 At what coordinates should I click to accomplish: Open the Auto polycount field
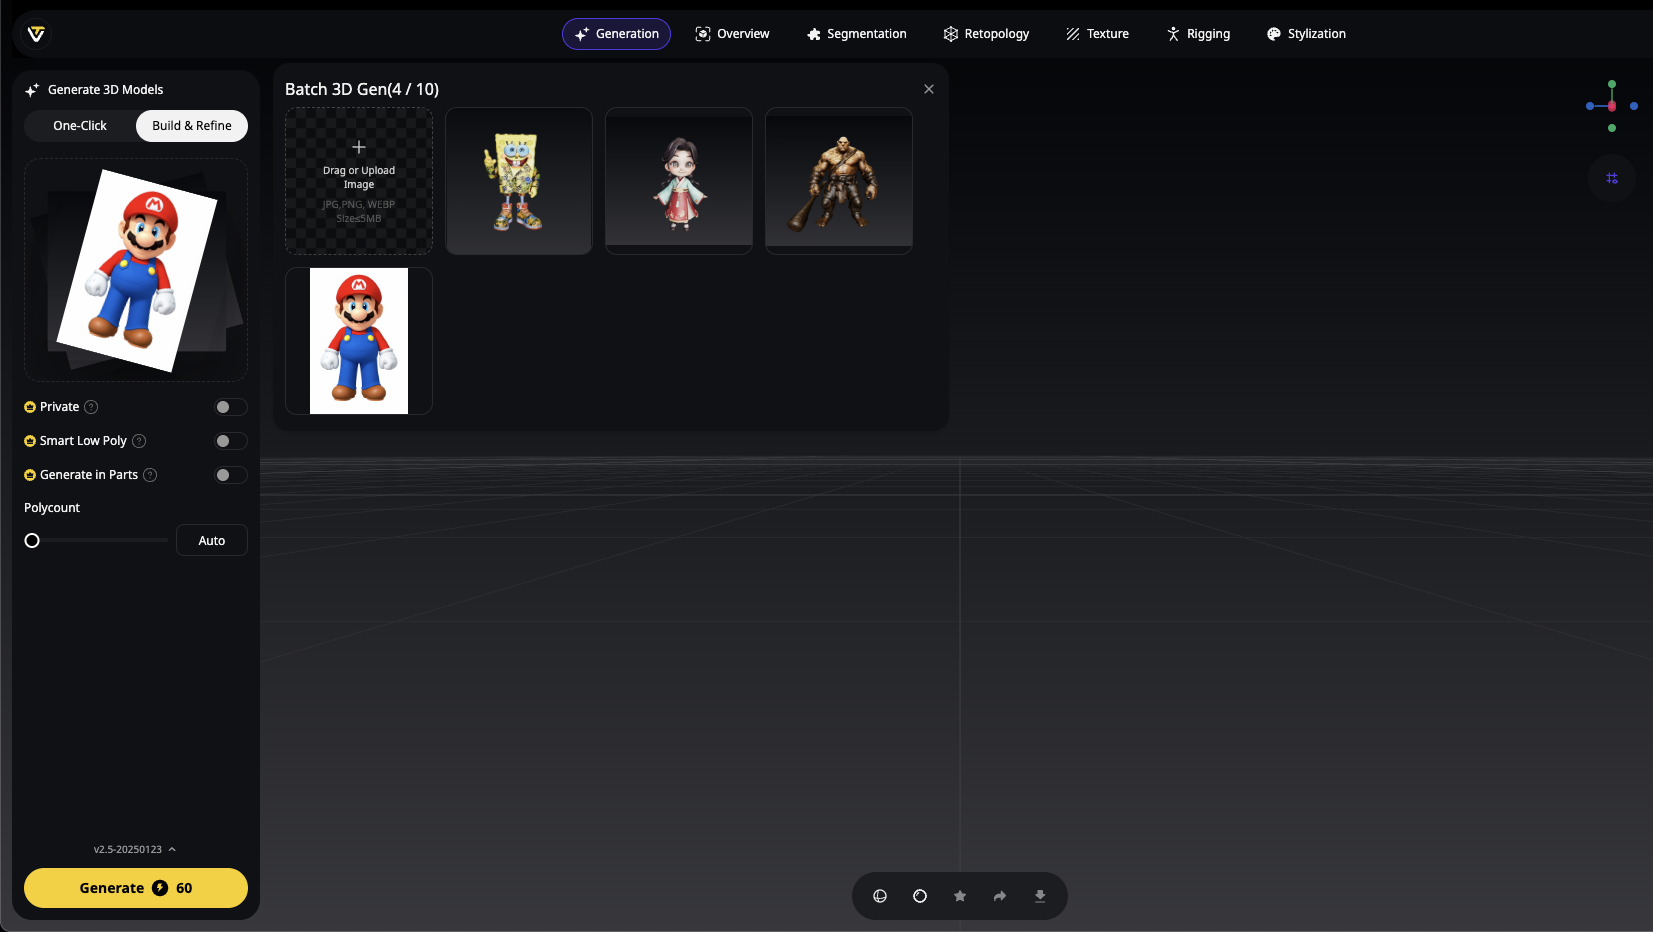pyautogui.click(x=212, y=540)
